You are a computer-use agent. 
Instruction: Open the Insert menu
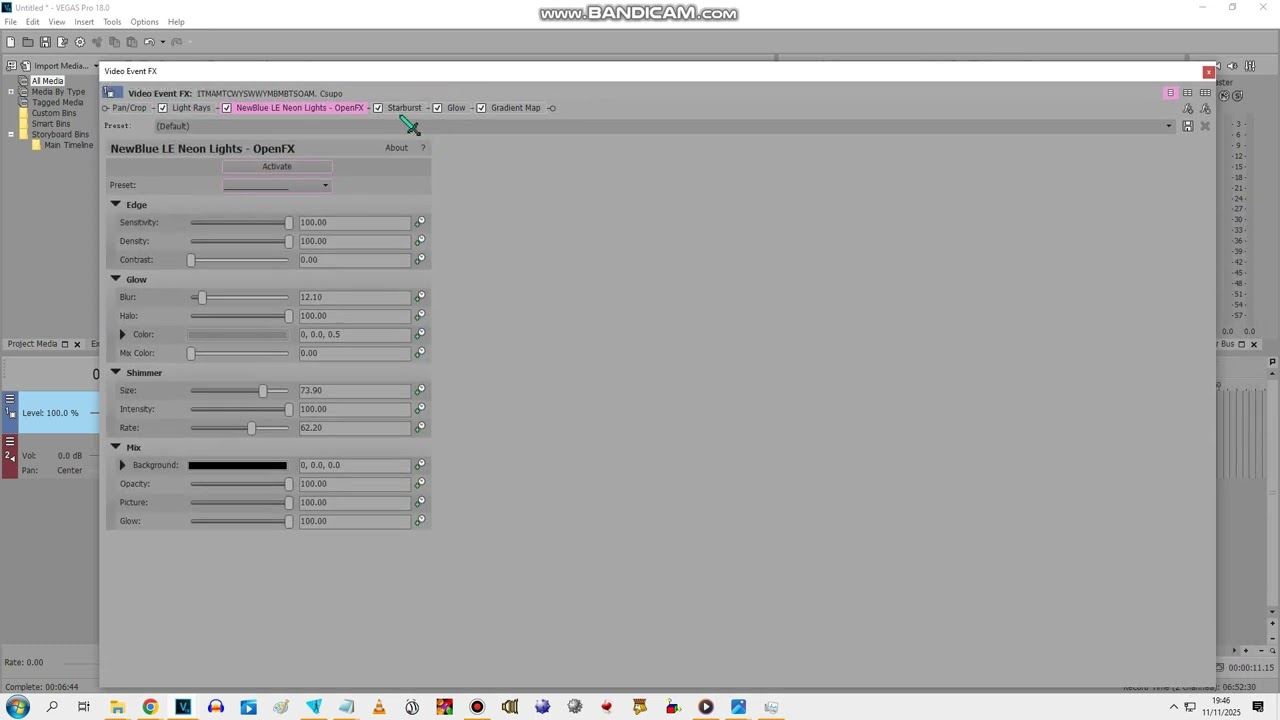point(84,22)
